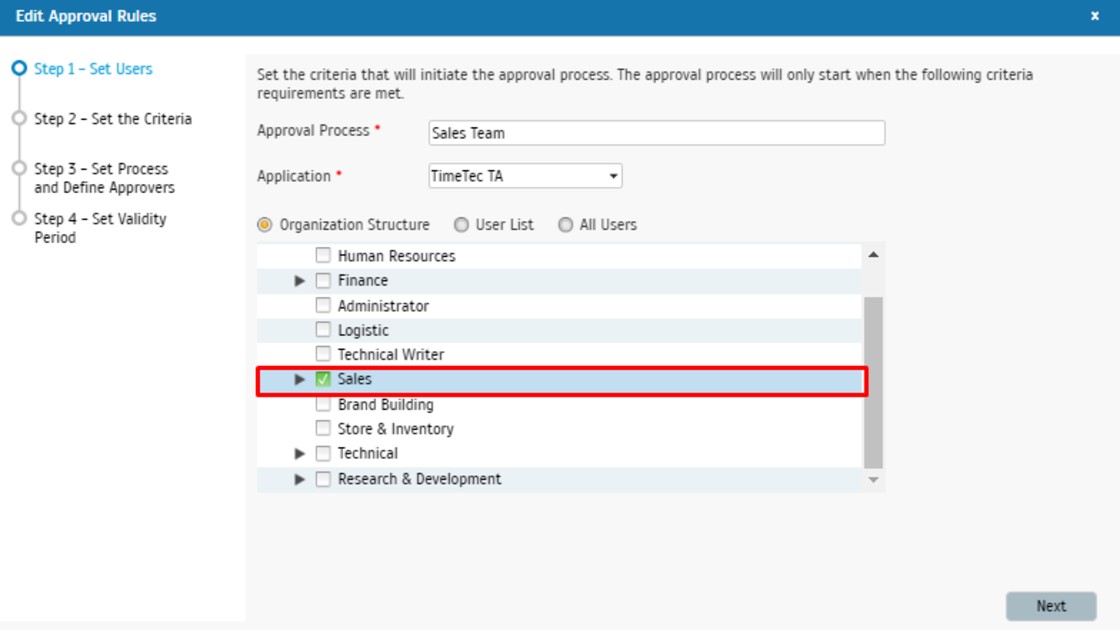Open the Application dropdown
The width and height of the screenshot is (1120, 630).
(525, 177)
